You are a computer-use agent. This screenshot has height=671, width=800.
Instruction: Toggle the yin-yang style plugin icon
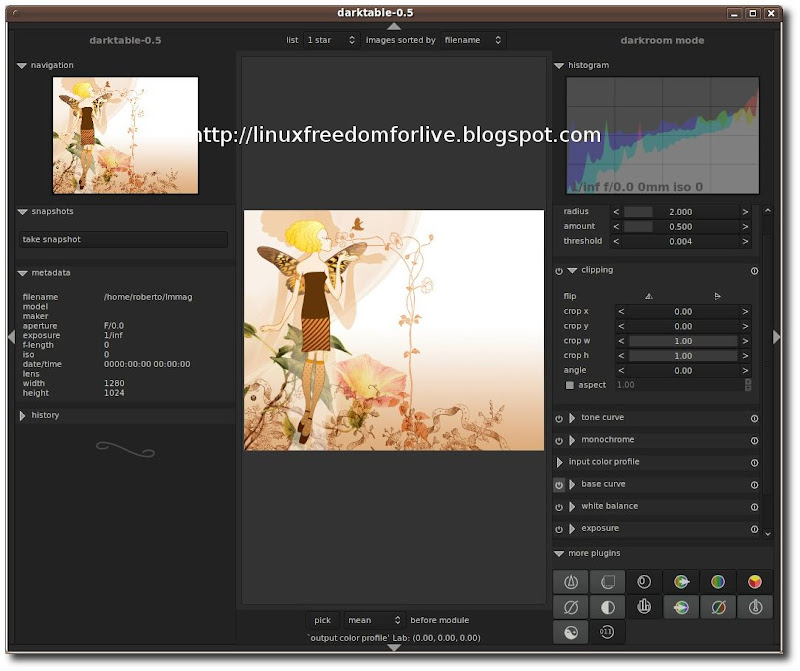[570, 633]
